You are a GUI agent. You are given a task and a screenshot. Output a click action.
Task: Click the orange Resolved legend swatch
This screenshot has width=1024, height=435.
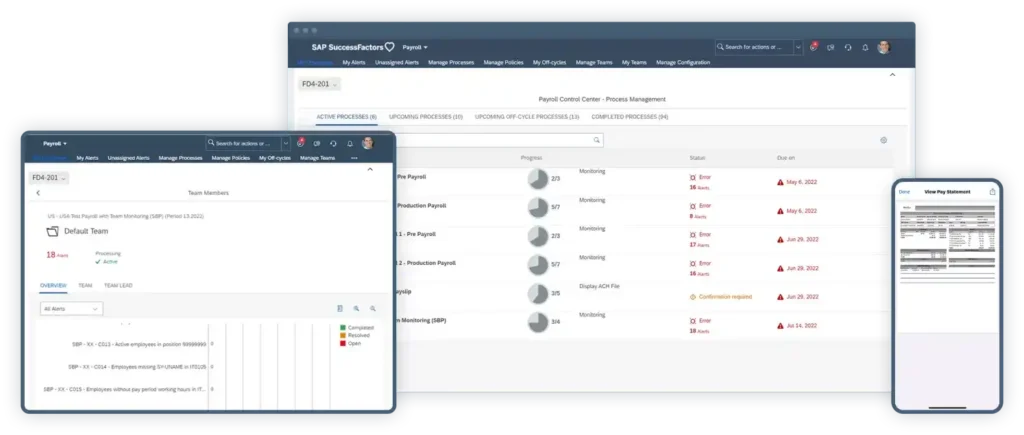(x=343, y=336)
